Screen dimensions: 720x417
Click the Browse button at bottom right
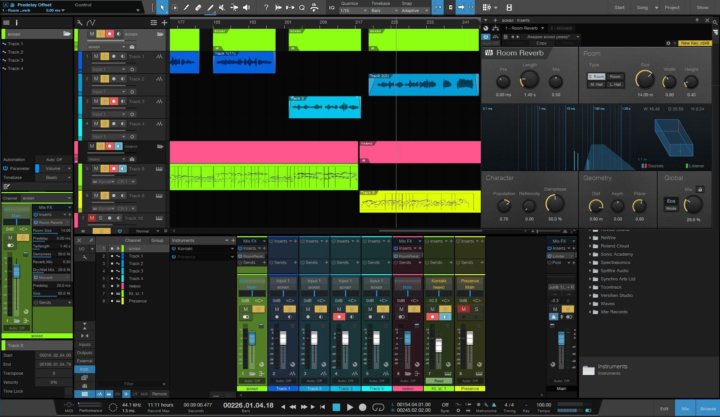pyautogui.click(x=706, y=408)
